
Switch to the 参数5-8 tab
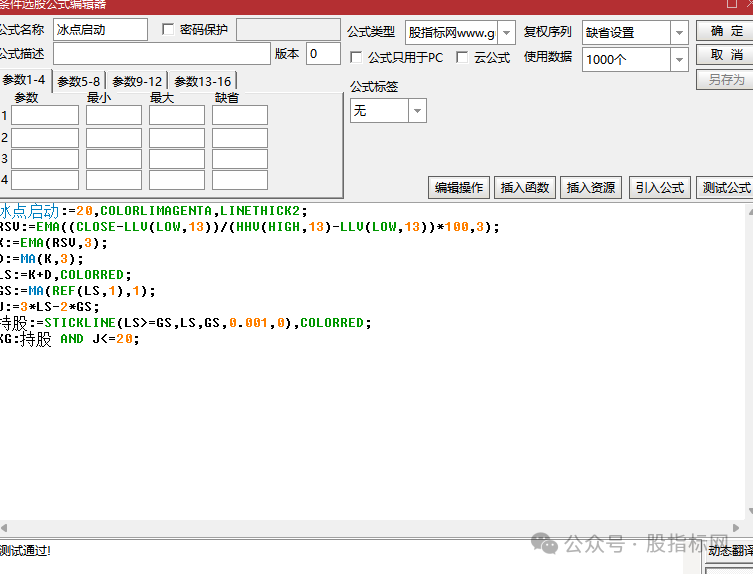point(79,82)
